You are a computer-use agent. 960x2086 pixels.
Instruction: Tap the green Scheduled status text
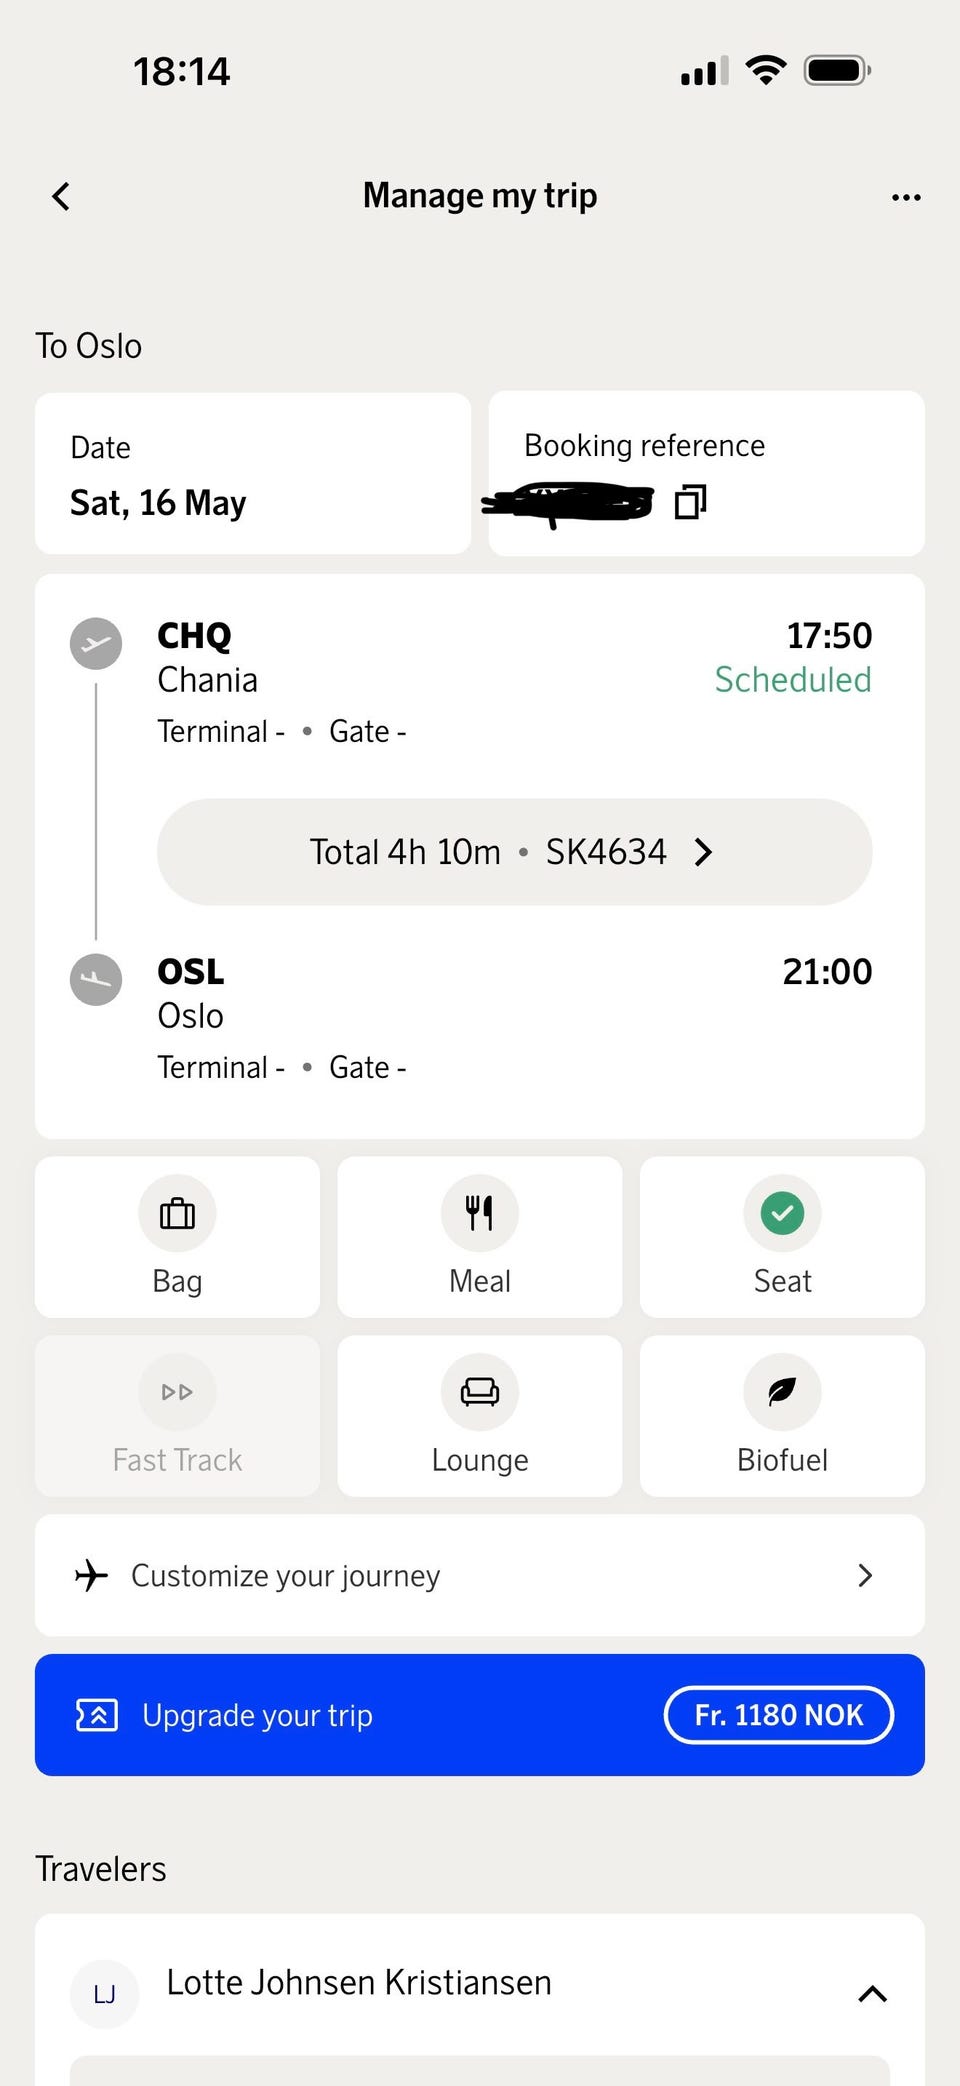pos(792,680)
